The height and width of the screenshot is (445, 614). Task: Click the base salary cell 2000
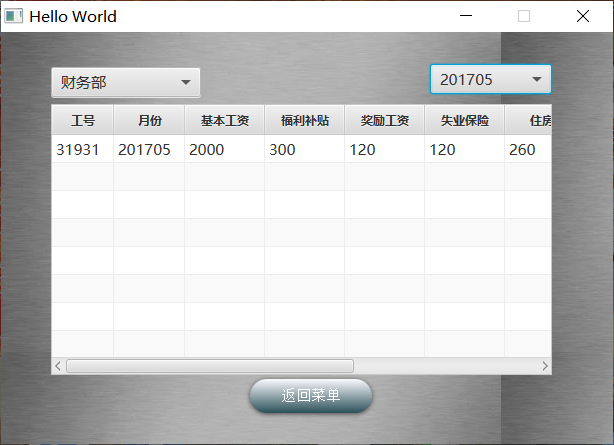[207, 150]
